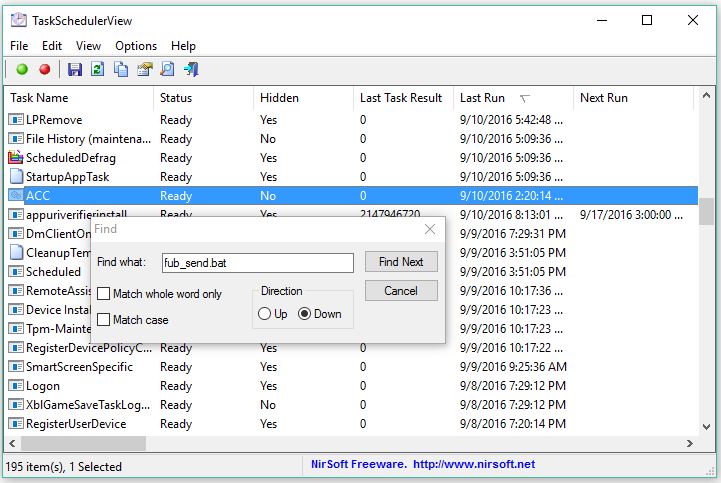Close the Find dialog with X
The width and height of the screenshot is (721, 483).
point(430,229)
